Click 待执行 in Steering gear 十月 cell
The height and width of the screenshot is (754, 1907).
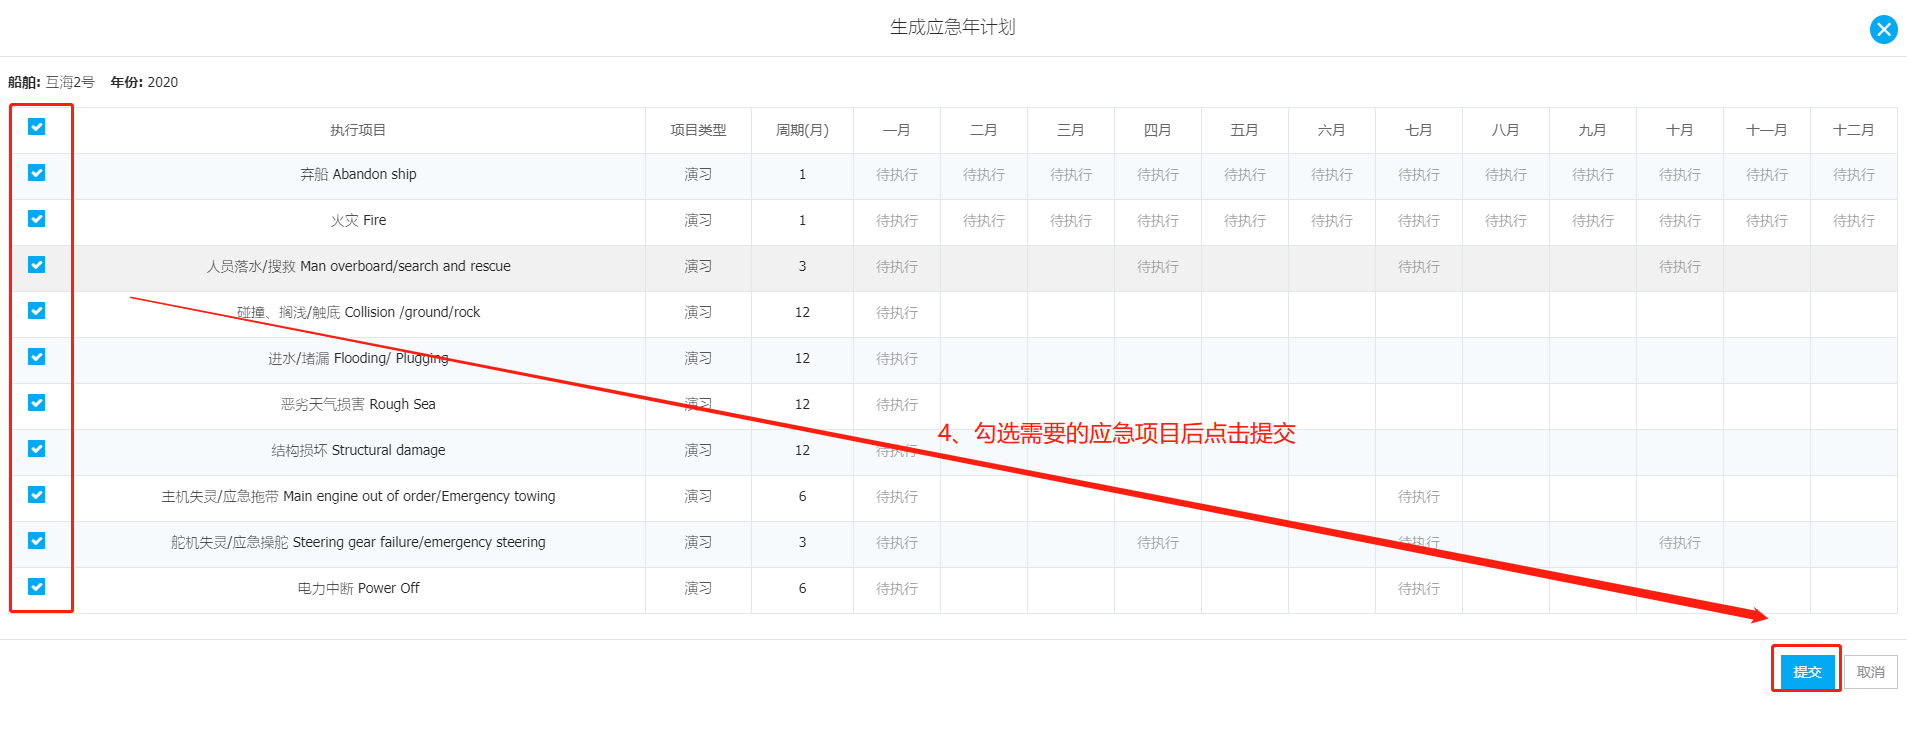click(x=1680, y=543)
